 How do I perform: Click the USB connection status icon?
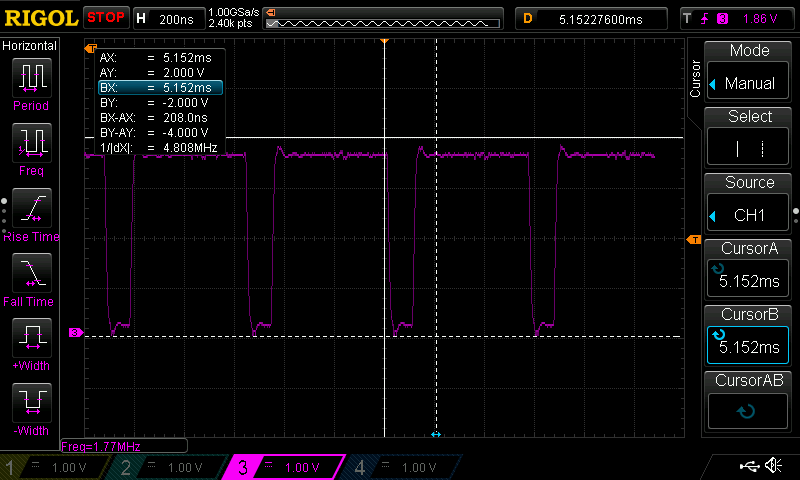point(749,465)
